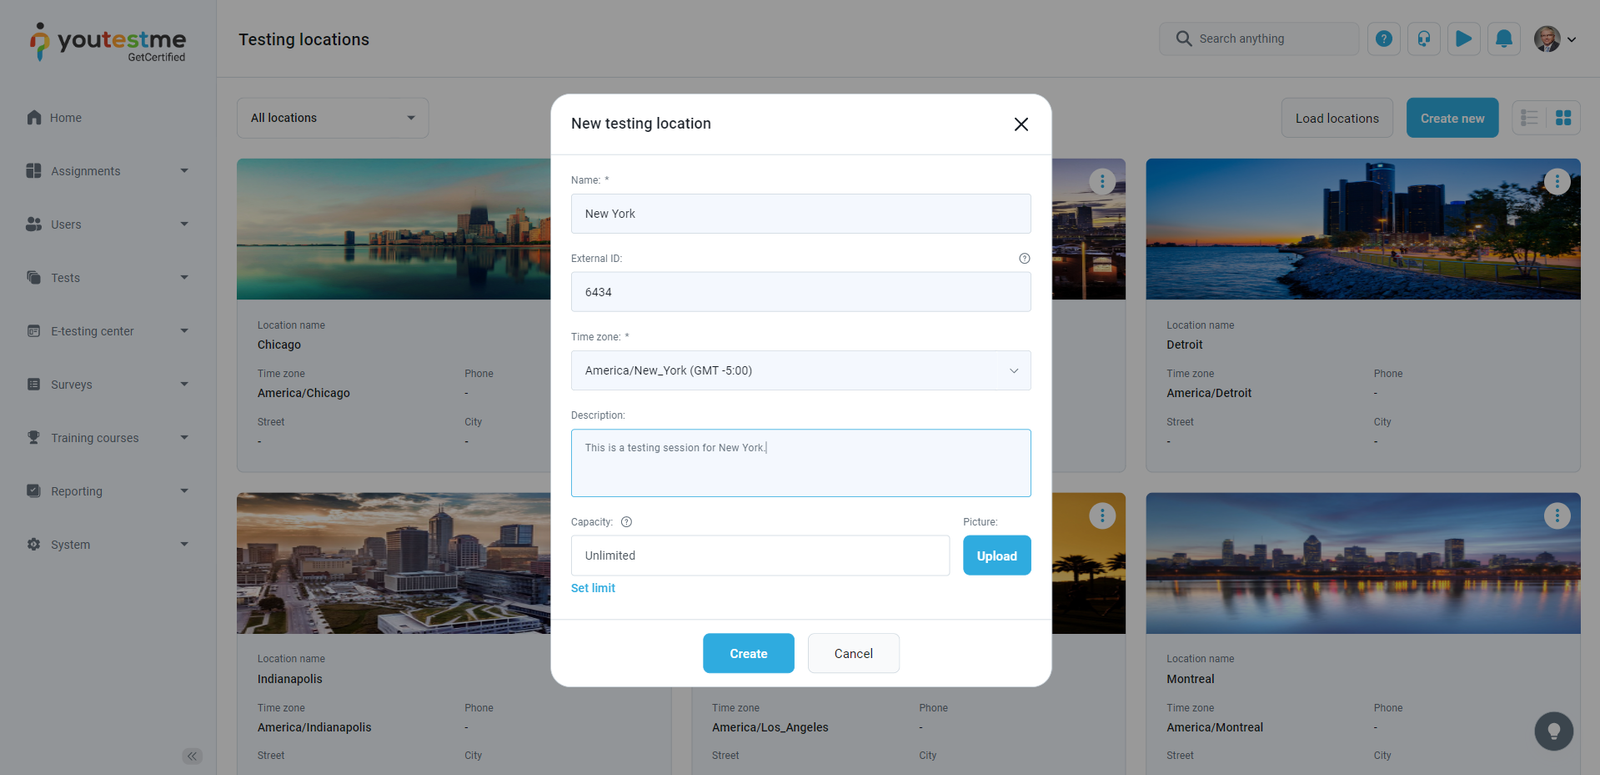Image resolution: width=1600 pixels, height=775 pixels.
Task: Click the Capacity field showing Unlimited
Action: click(760, 556)
